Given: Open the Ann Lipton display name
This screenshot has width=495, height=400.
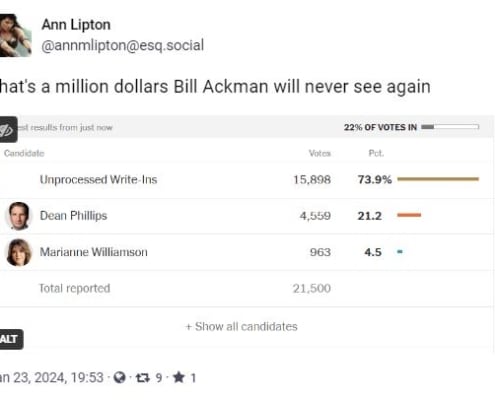Looking at the screenshot, I should 76,25.
